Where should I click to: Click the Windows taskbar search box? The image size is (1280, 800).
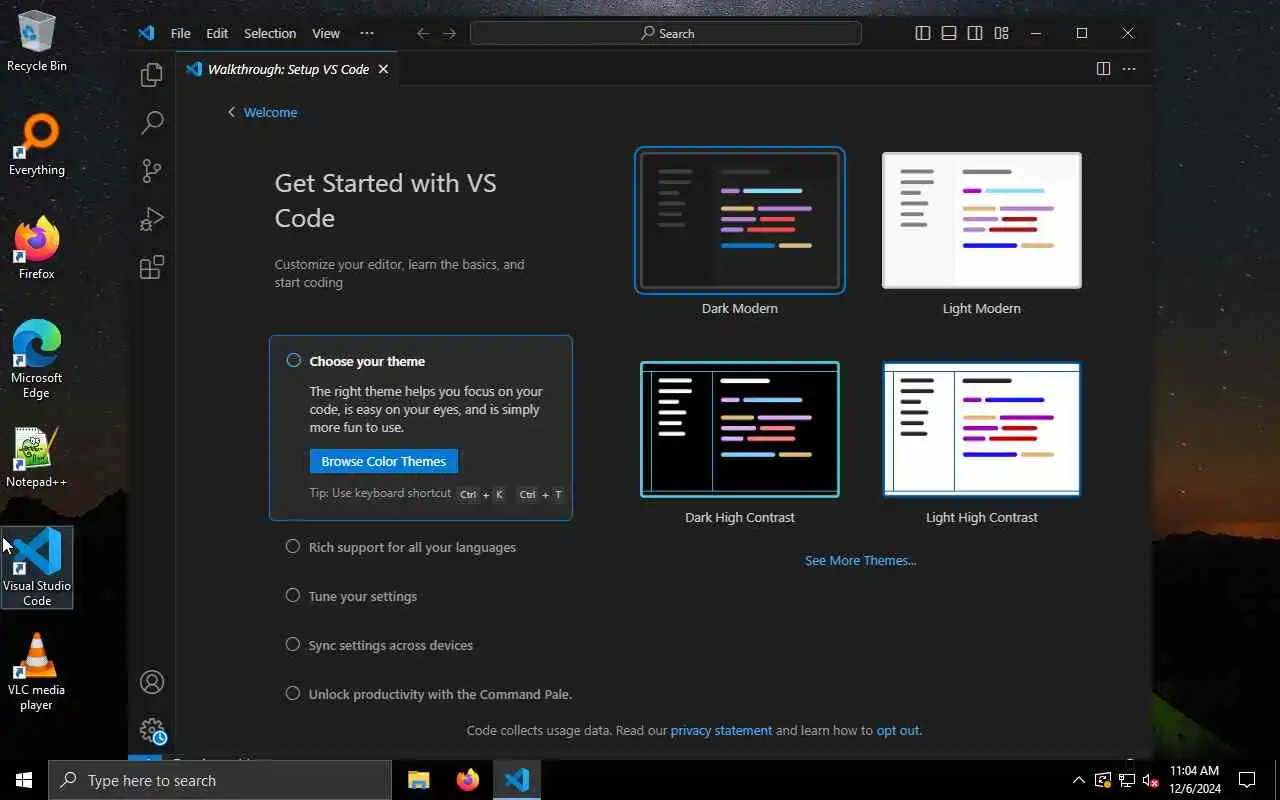click(220, 780)
